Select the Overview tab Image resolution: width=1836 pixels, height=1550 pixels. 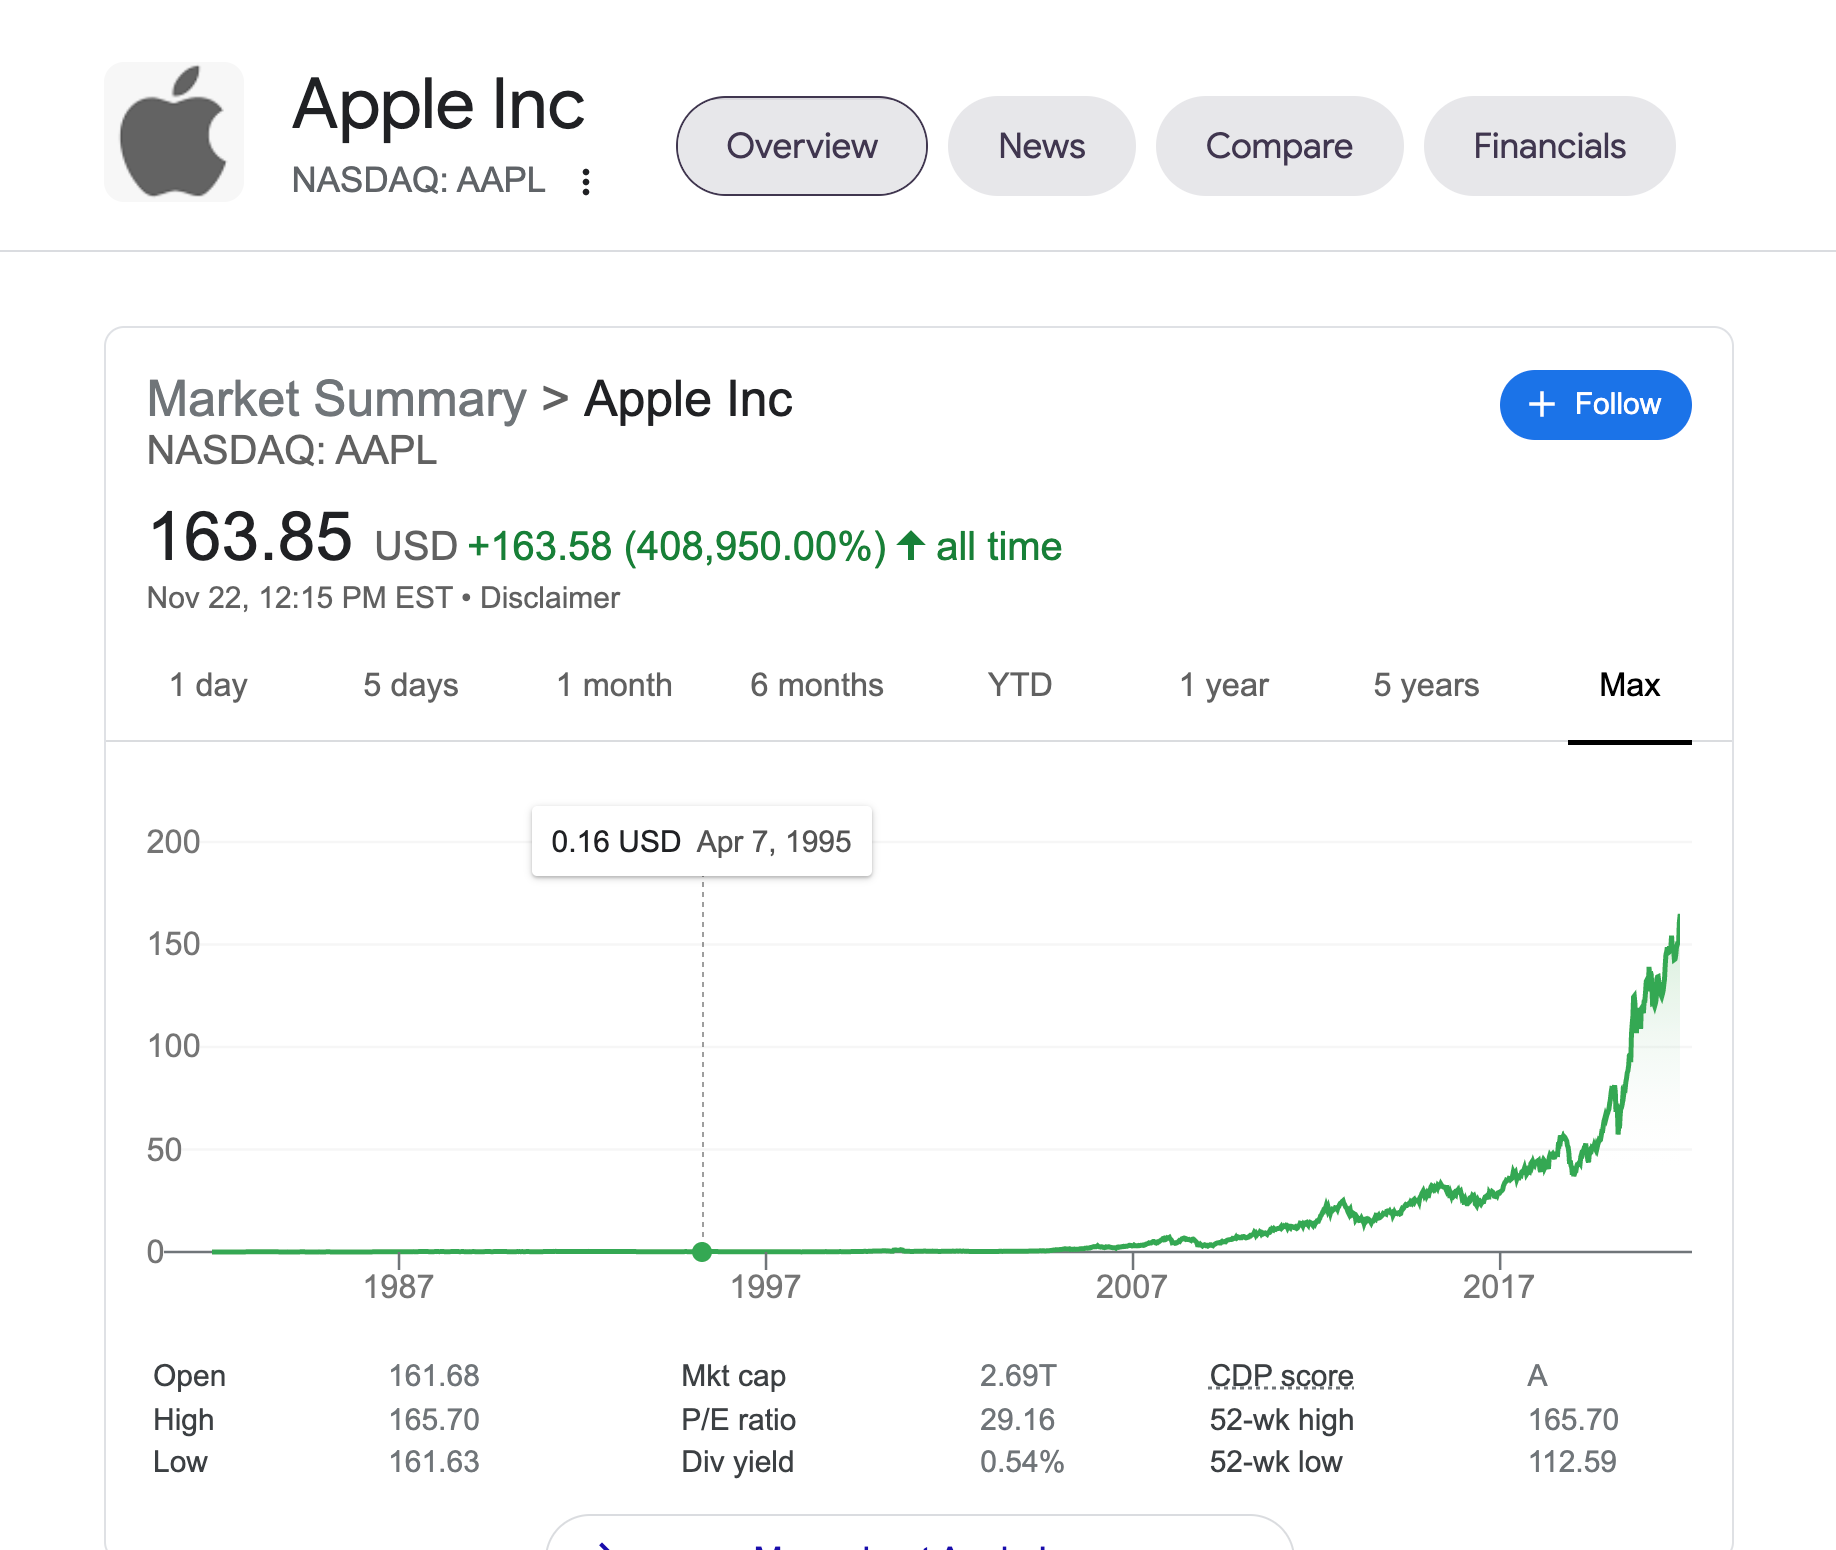[801, 146]
